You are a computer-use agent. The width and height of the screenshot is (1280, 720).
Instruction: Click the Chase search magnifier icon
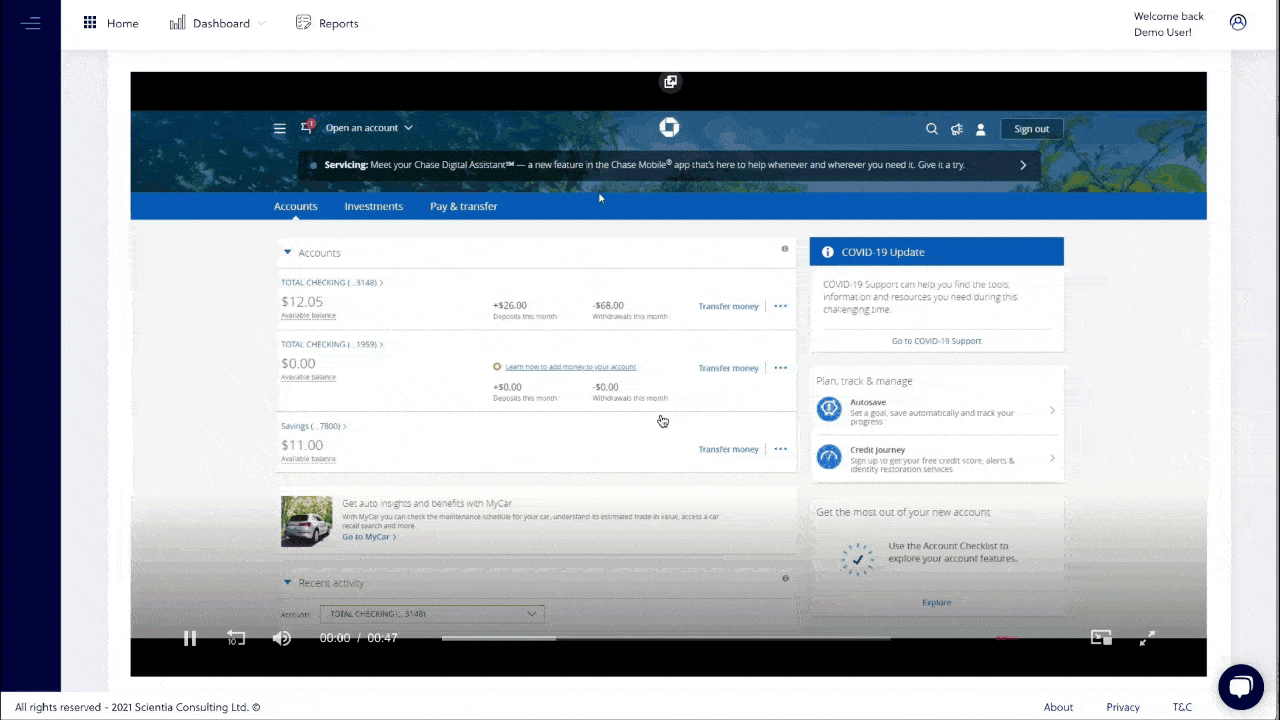click(932, 129)
